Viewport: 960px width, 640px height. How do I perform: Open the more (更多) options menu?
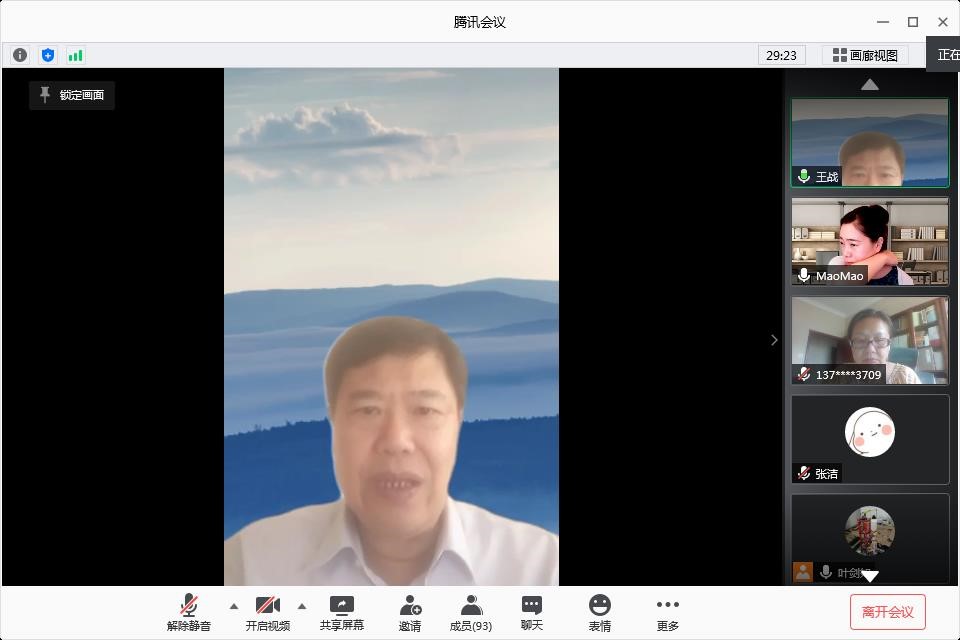[x=668, y=612]
